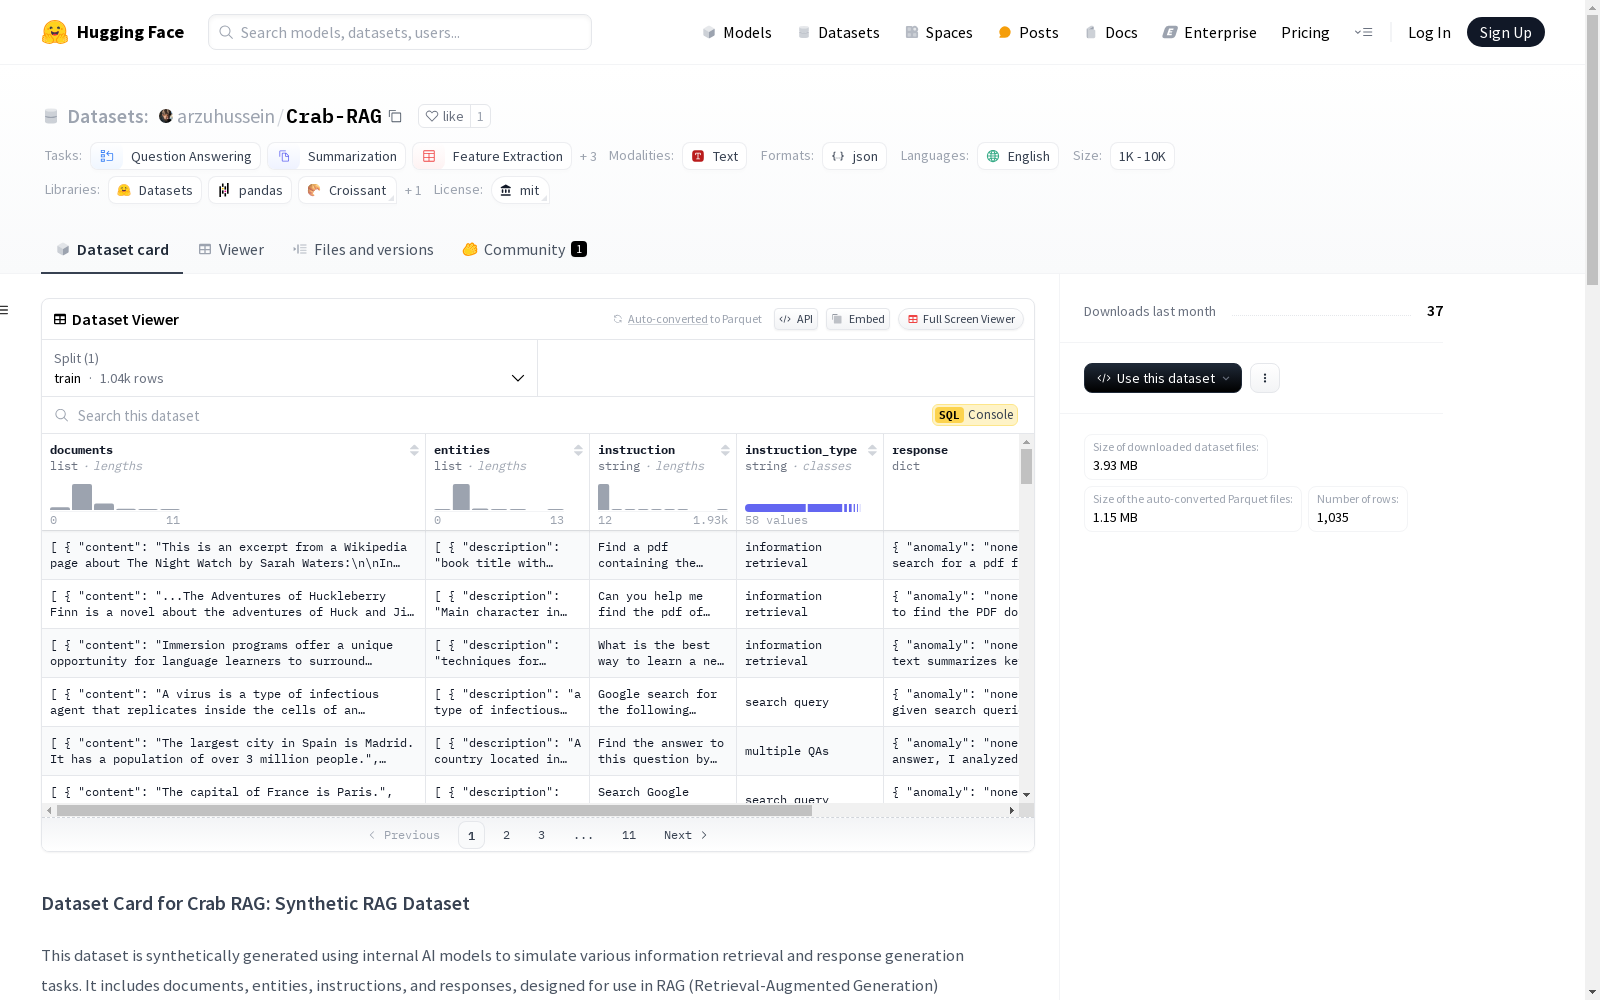Select the English language tag
This screenshot has width=1600, height=1000.
point(1018,156)
